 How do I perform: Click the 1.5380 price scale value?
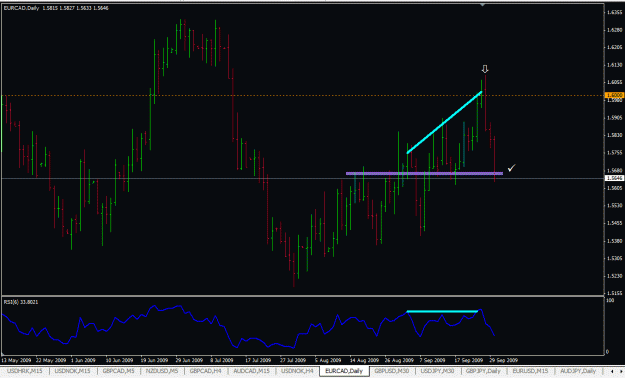pos(615,241)
